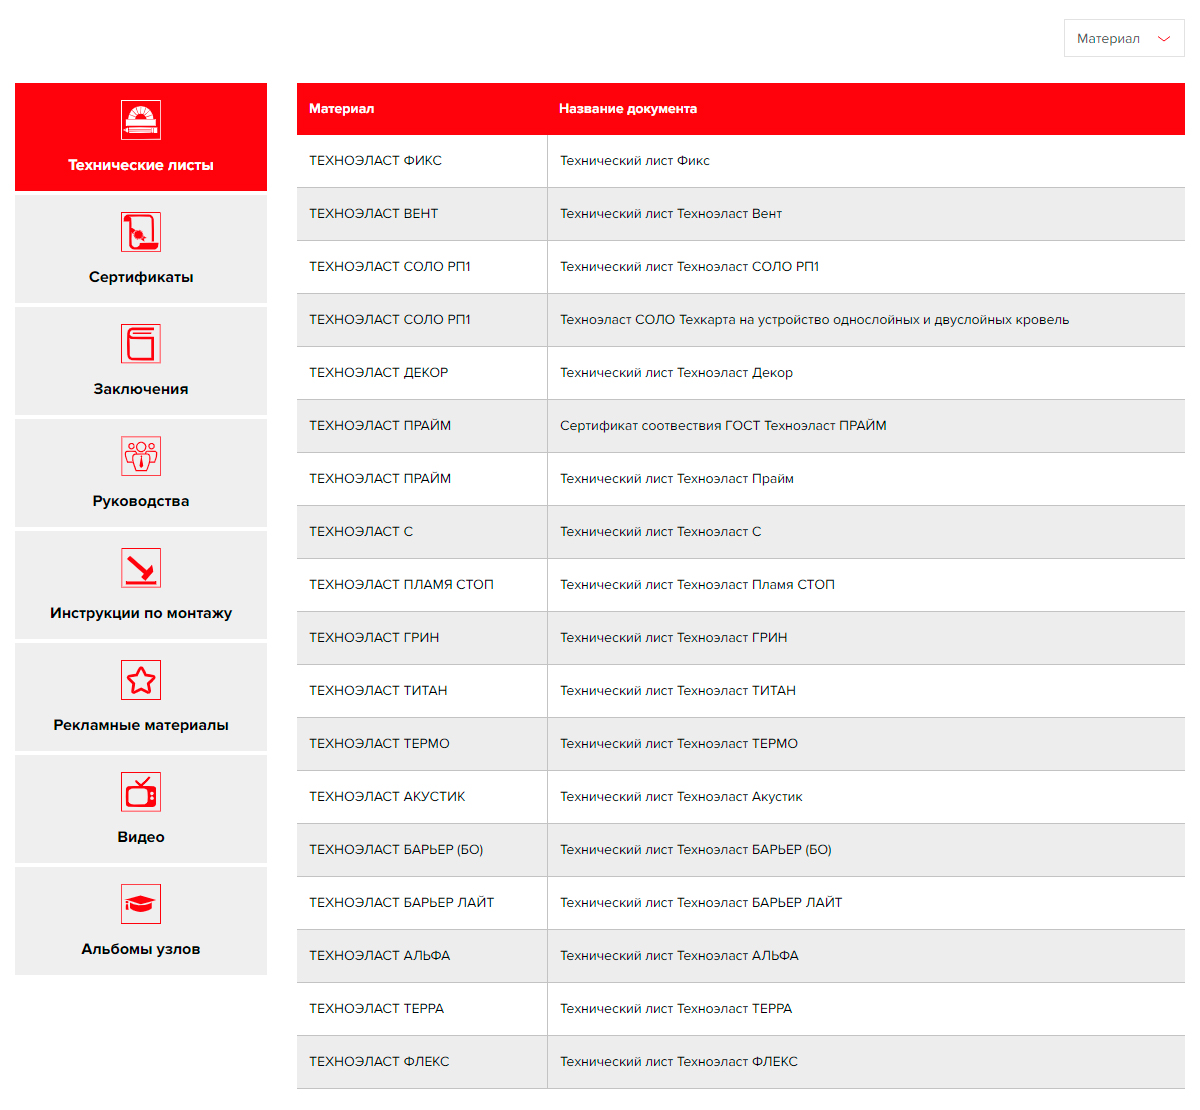Open Технический лист Техноэласт Пламя СТОП
The image size is (1200, 1110).
(x=697, y=585)
